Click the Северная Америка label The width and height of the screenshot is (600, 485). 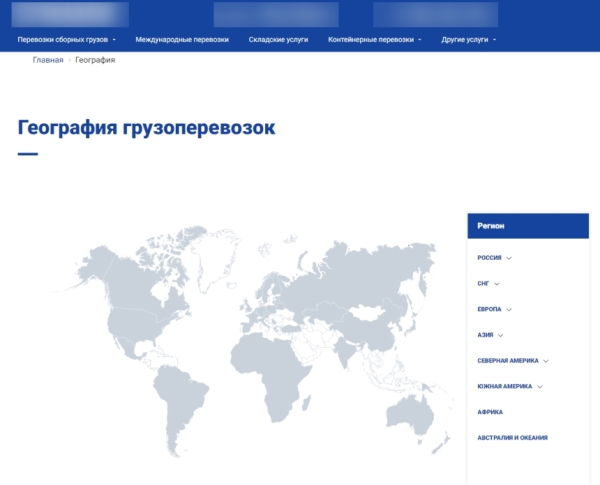tap(508, 360)
